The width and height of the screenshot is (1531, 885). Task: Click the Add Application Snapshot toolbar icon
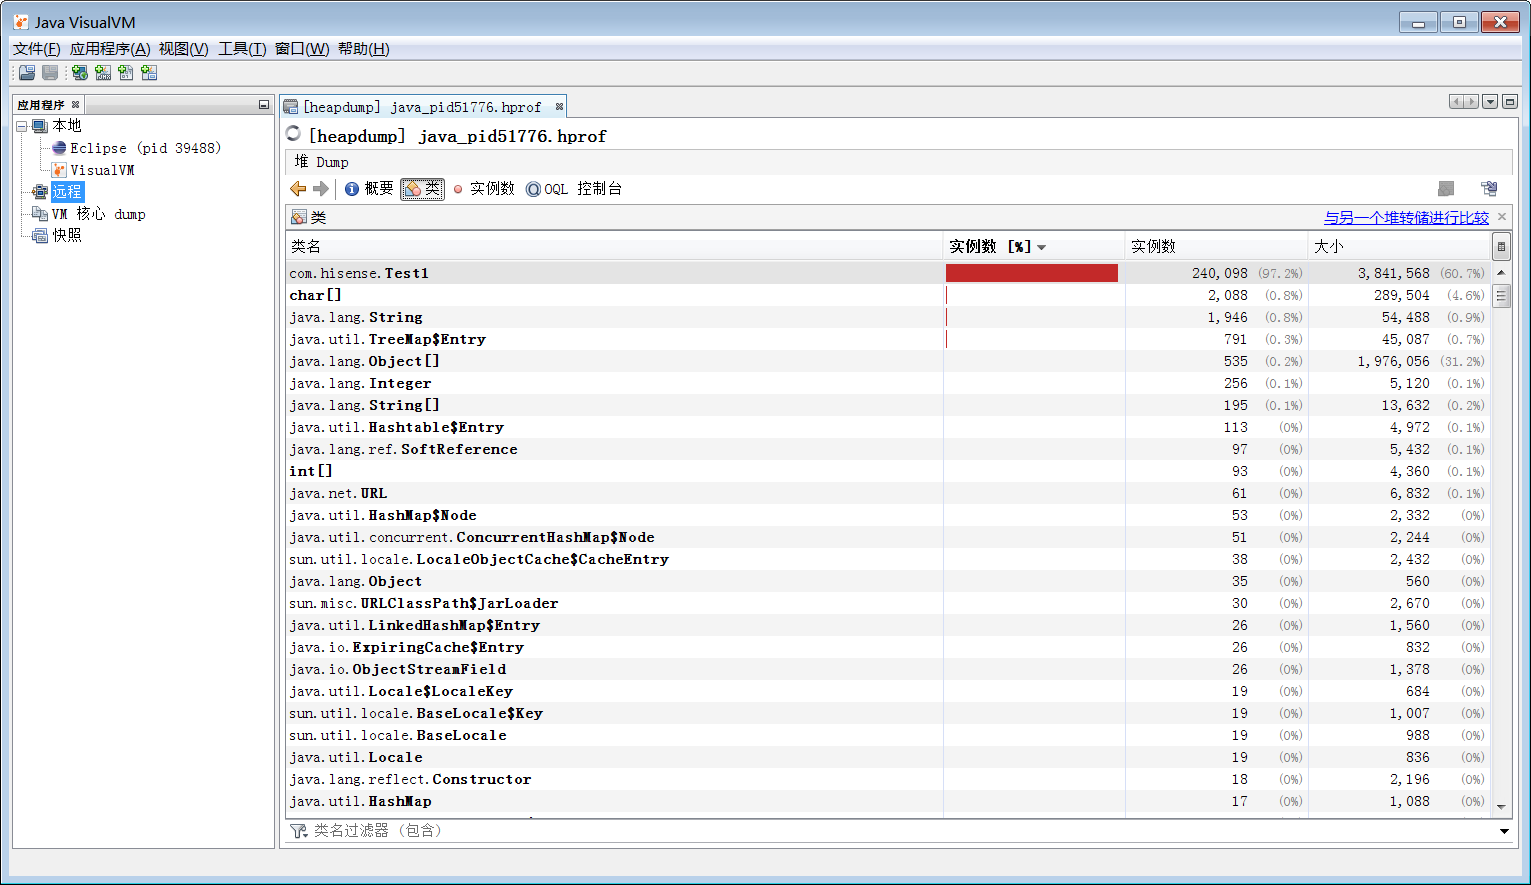[149, 73]
